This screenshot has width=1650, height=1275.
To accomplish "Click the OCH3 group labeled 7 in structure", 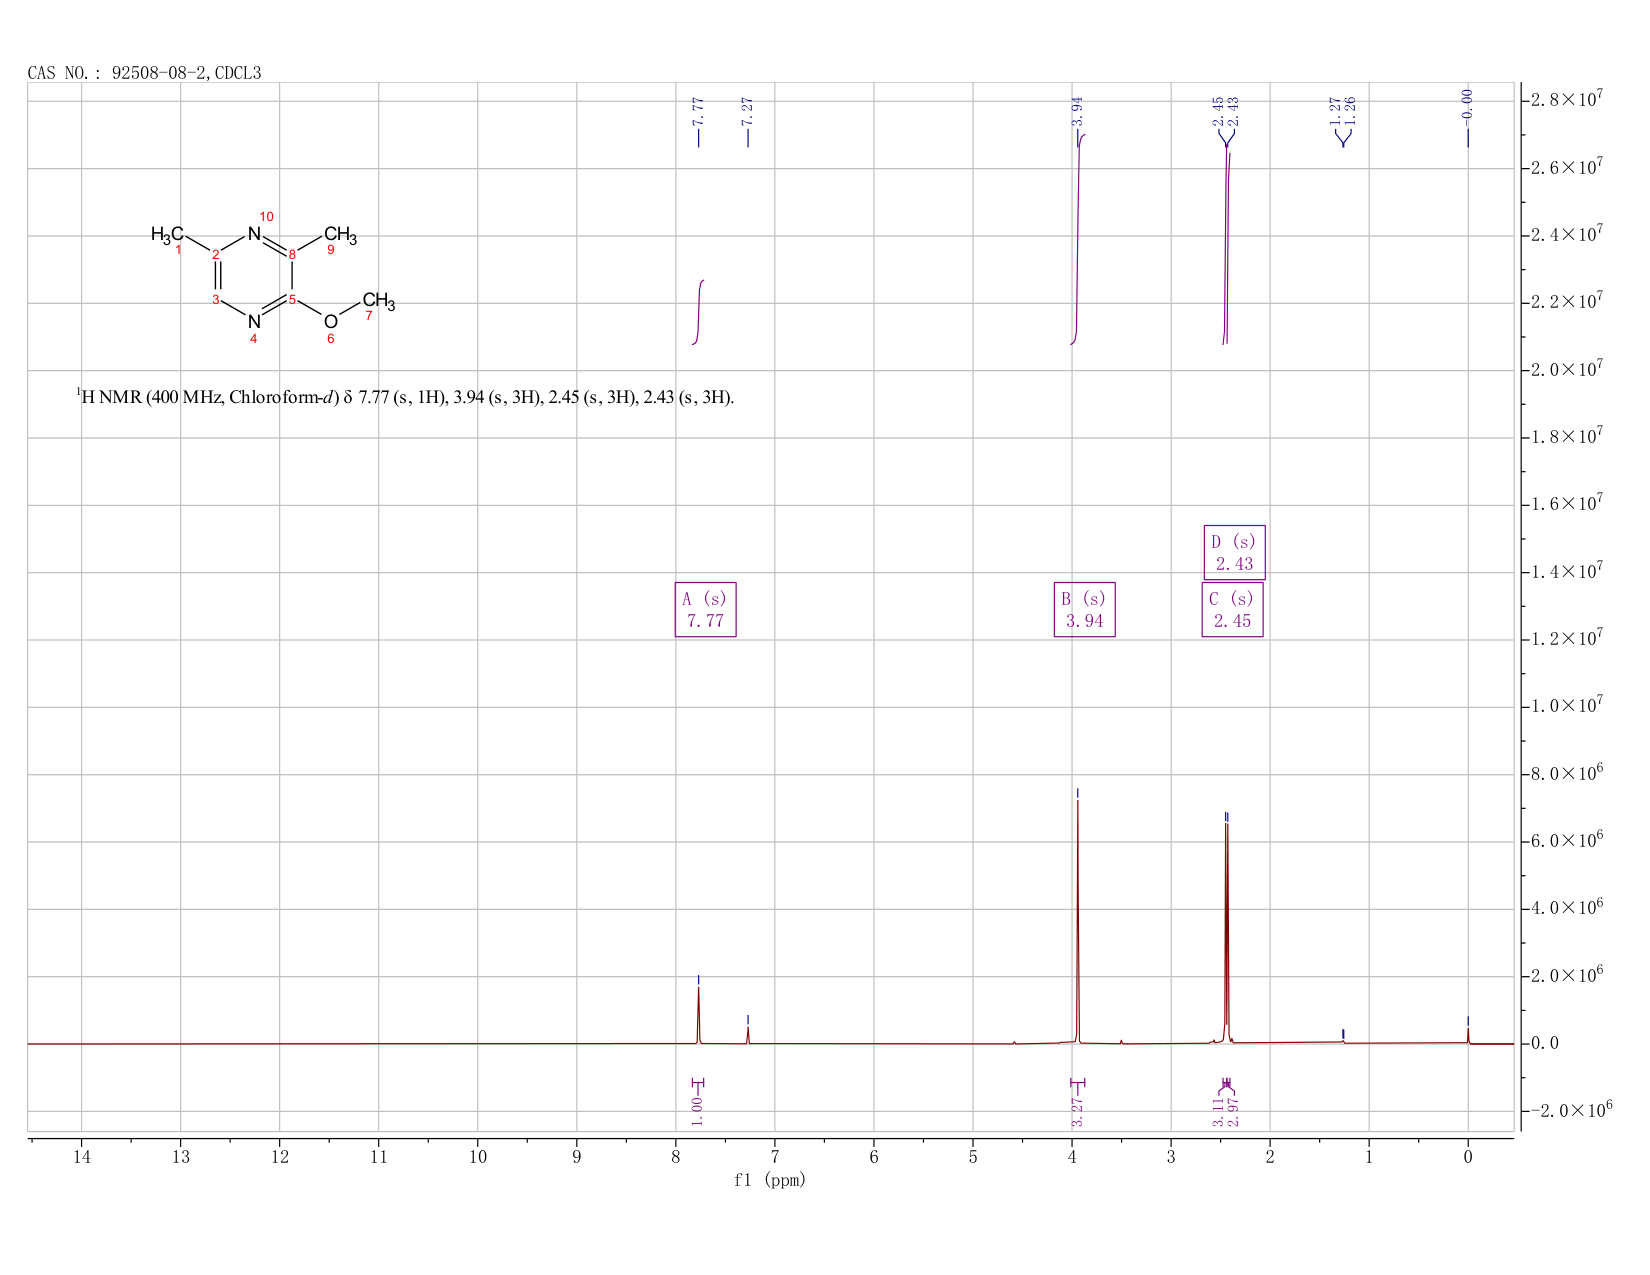I will pos(379,301).
